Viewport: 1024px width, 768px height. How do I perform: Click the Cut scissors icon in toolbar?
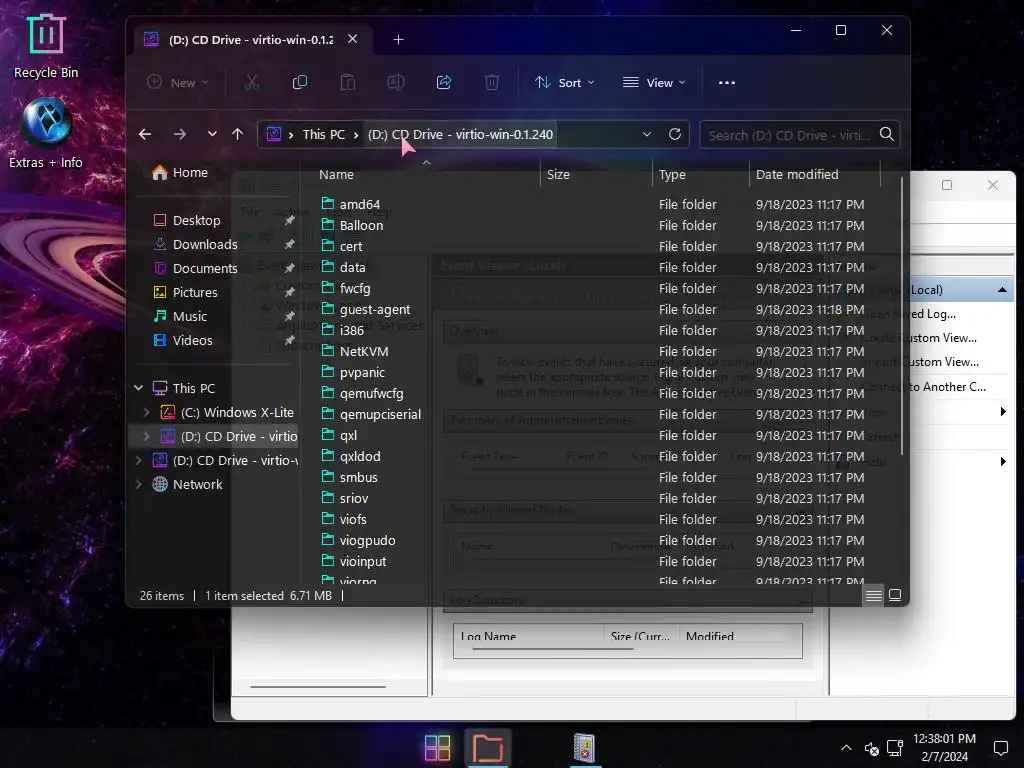click(251, 82)
